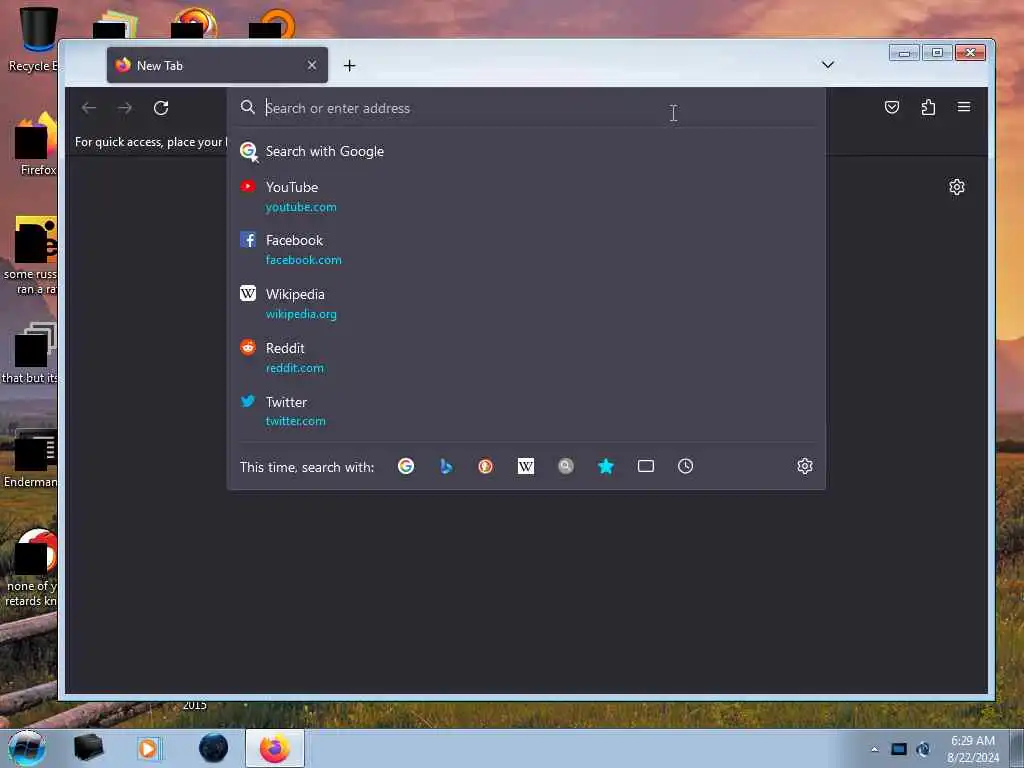The width and height of the screenshot is (1024, 768).
Task: Show hidden system tray icons arrow
Action: tap(874, 749)
